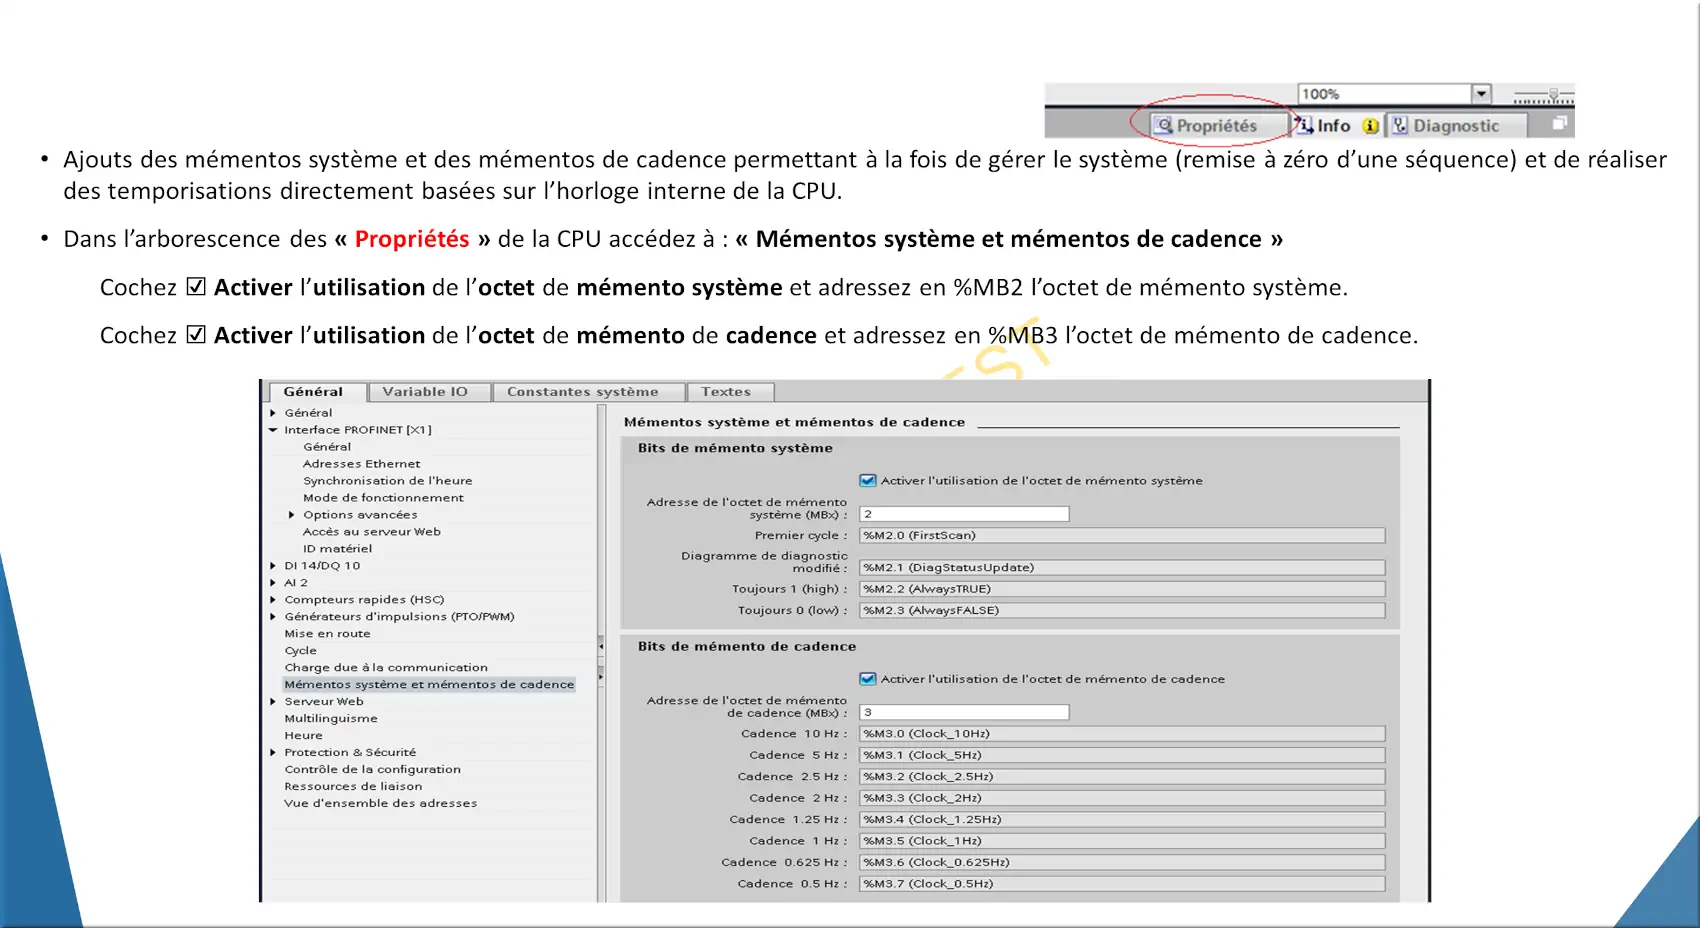Click the %M3.4 (Clock_1.25Hz) field
1700x928 pixels.
(1122, 820)
